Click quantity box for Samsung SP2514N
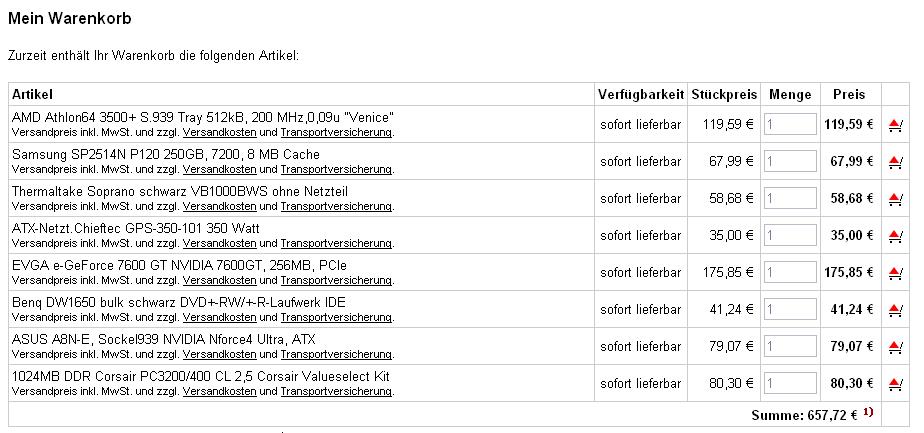This screenshot has width=924, height=433. (790, 161)
